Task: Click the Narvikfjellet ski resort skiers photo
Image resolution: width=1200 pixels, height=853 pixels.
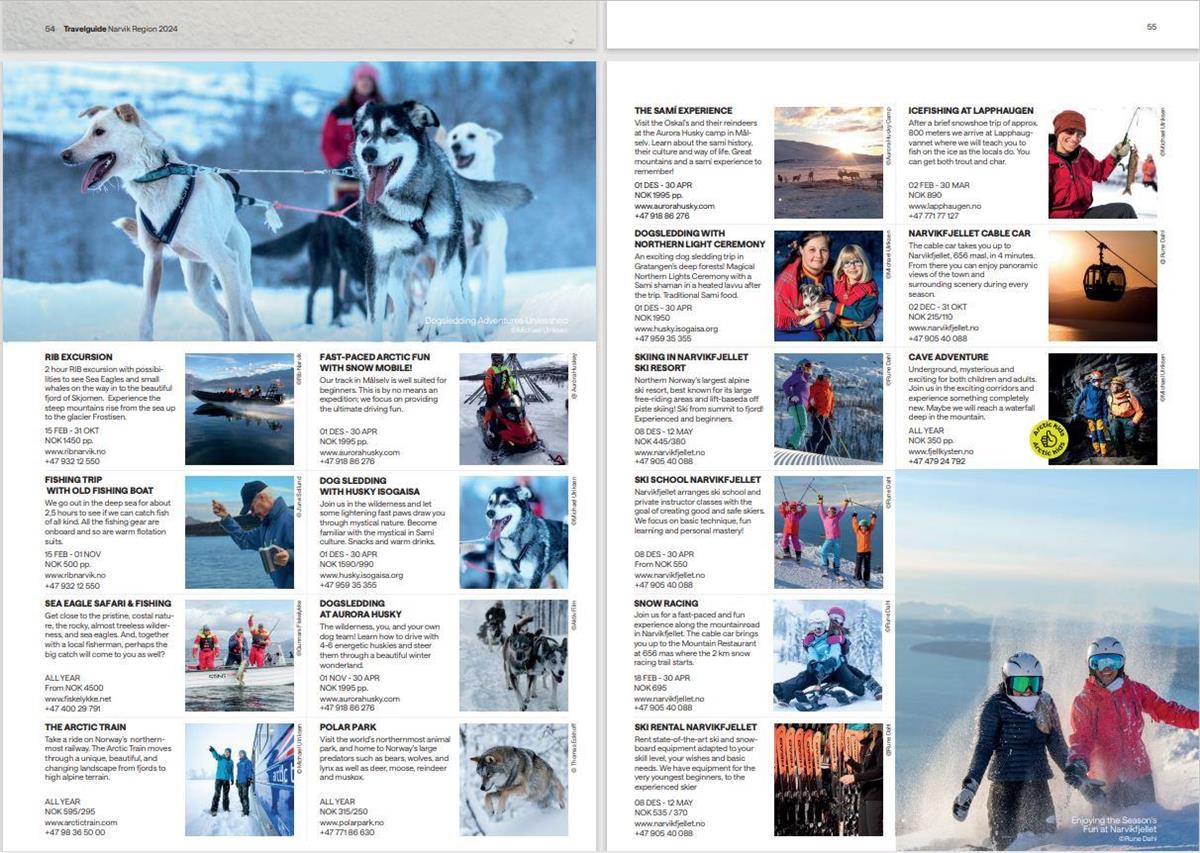Action: point(828,409)
